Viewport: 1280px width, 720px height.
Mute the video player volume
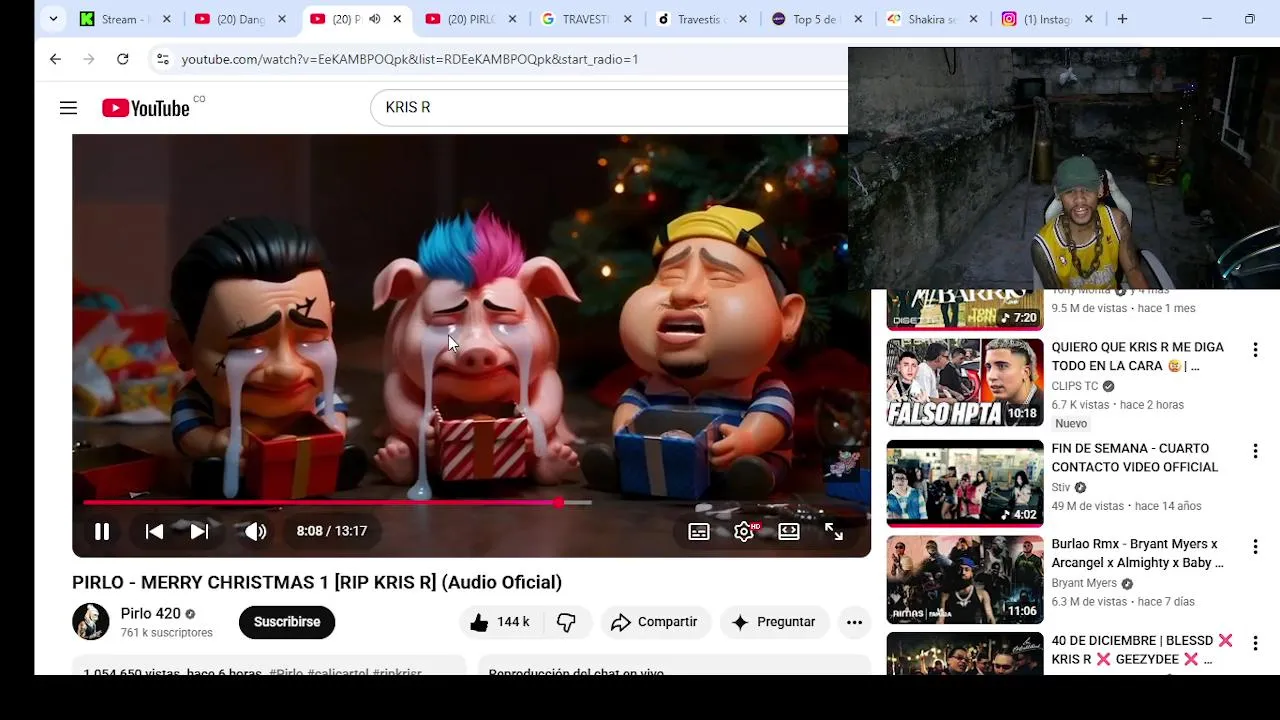point(256,531)
